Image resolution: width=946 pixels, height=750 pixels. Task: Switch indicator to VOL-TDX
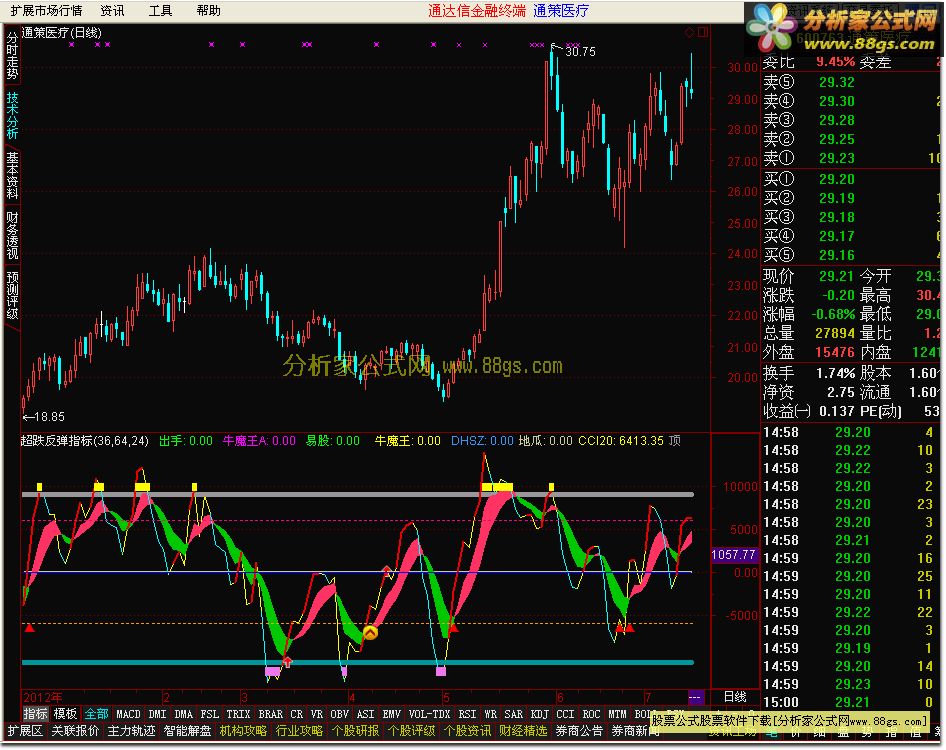[x=430, y=714]
